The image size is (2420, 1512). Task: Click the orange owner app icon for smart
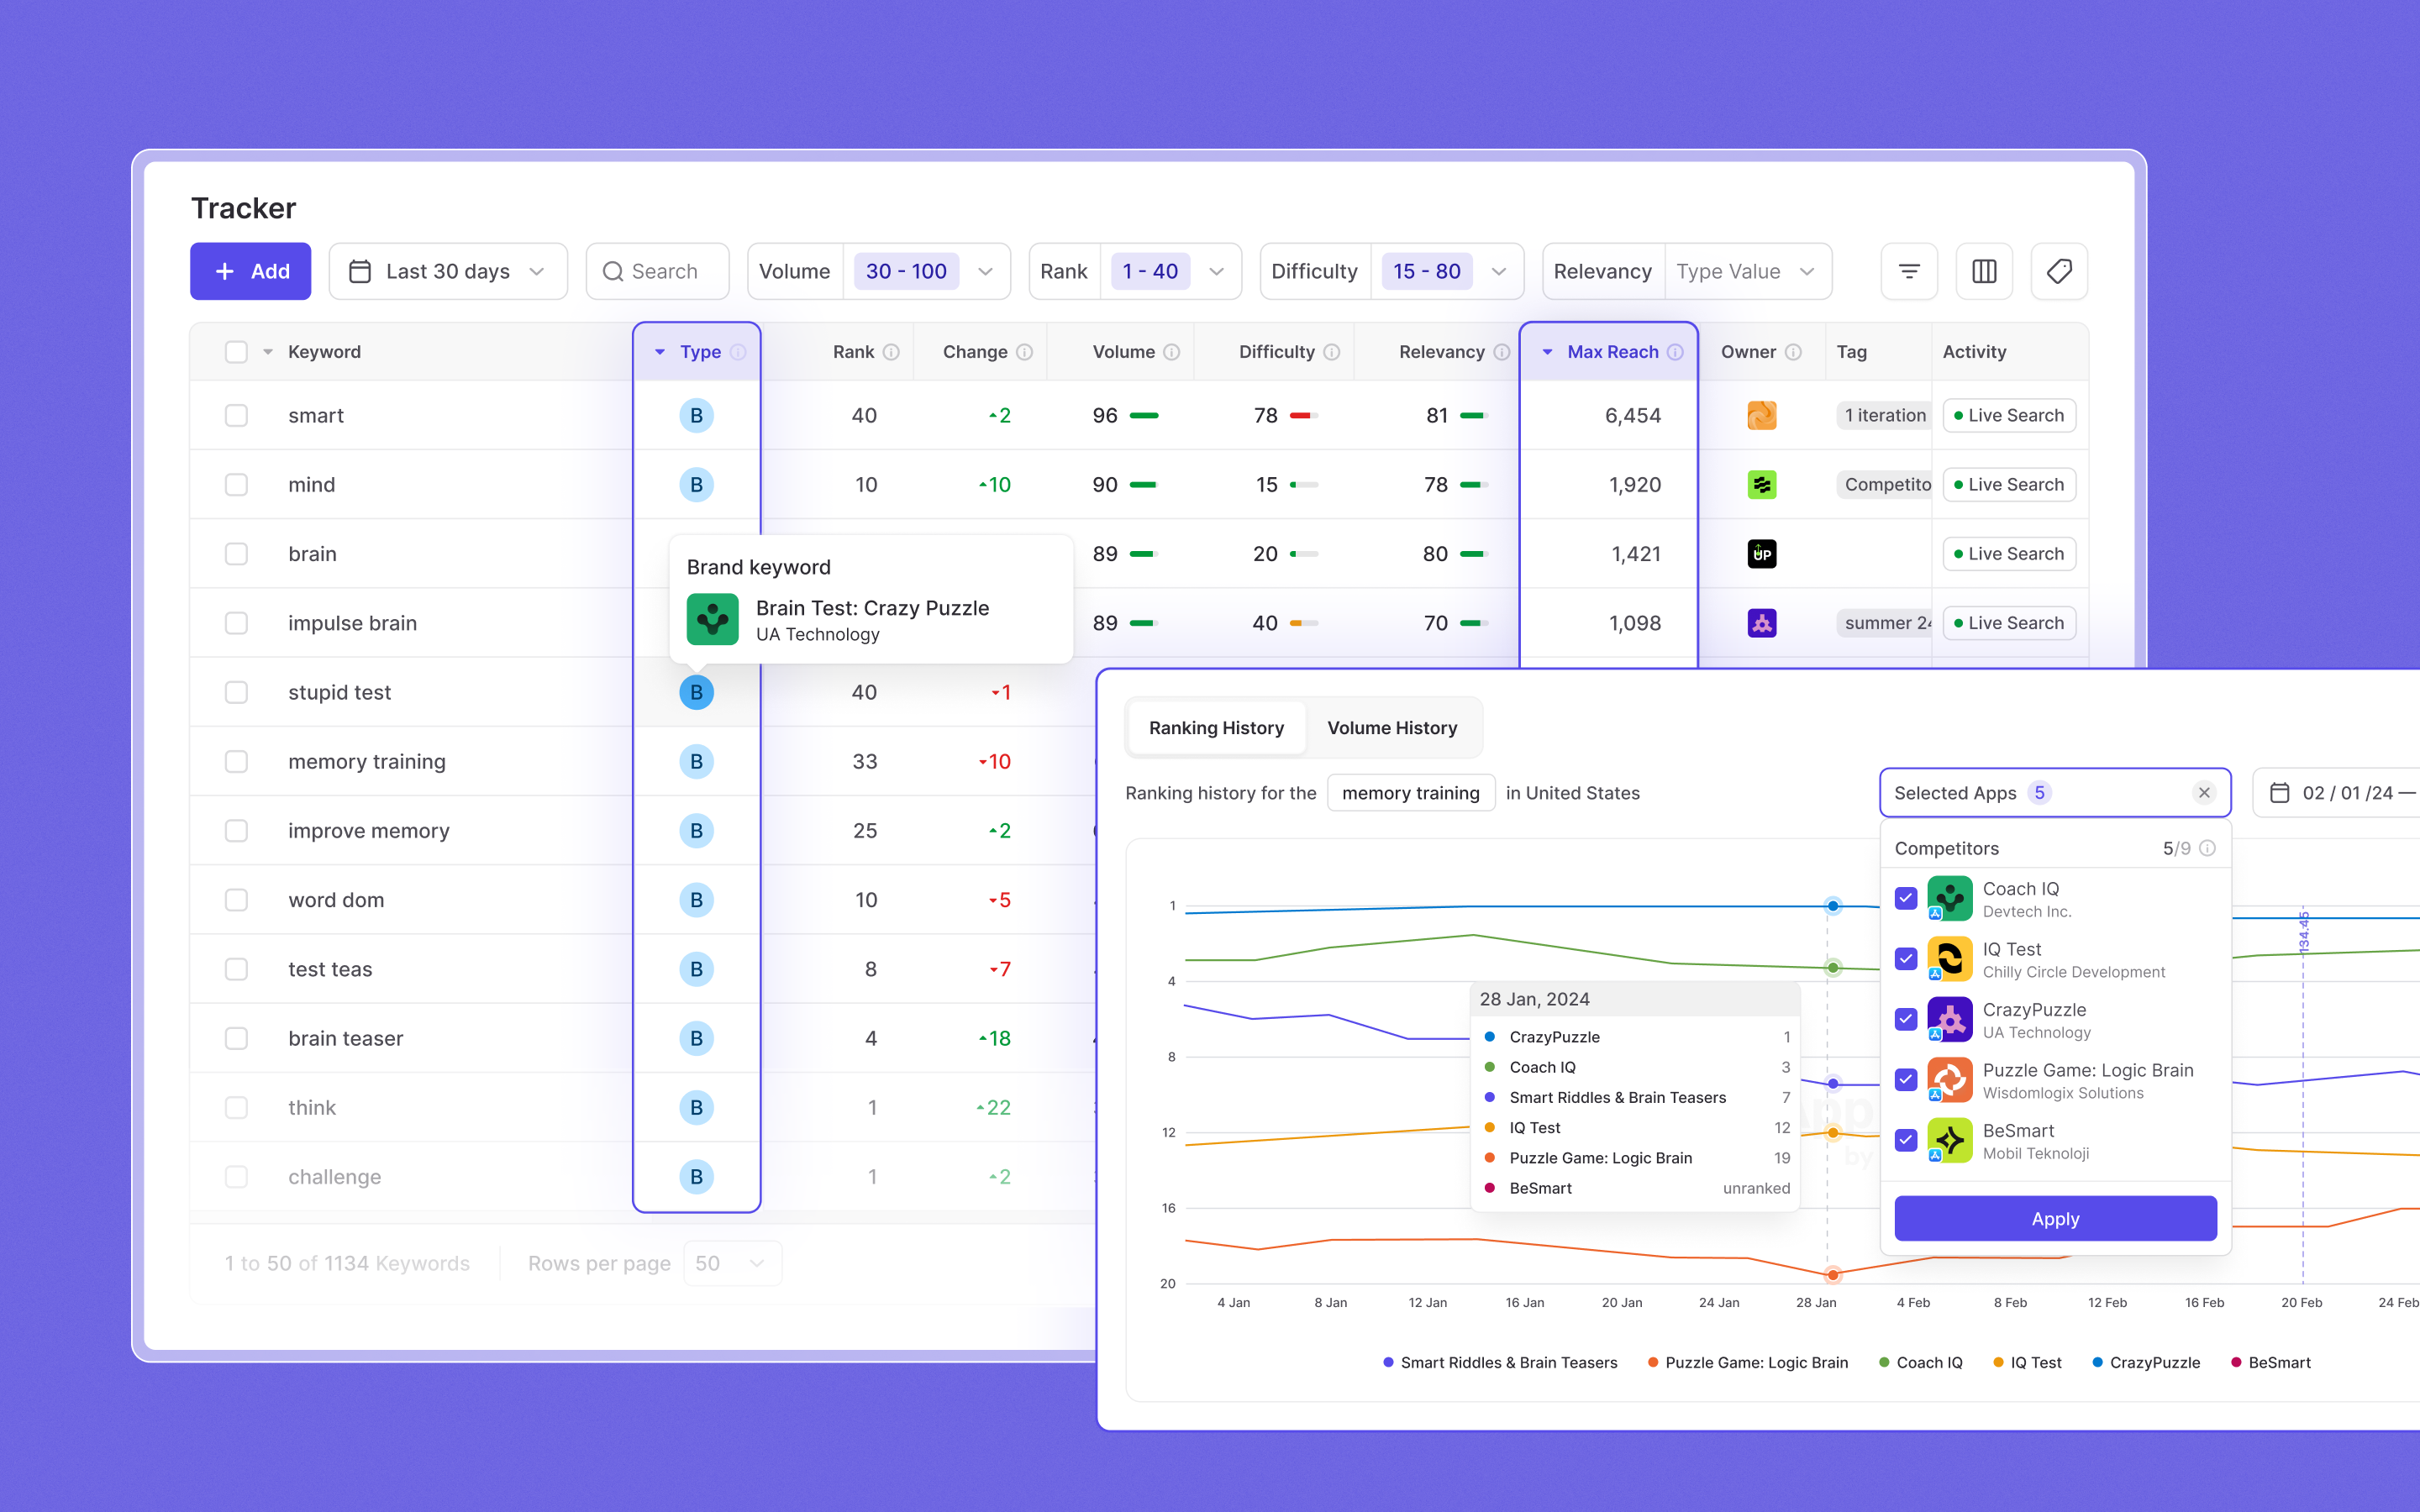1761,415
